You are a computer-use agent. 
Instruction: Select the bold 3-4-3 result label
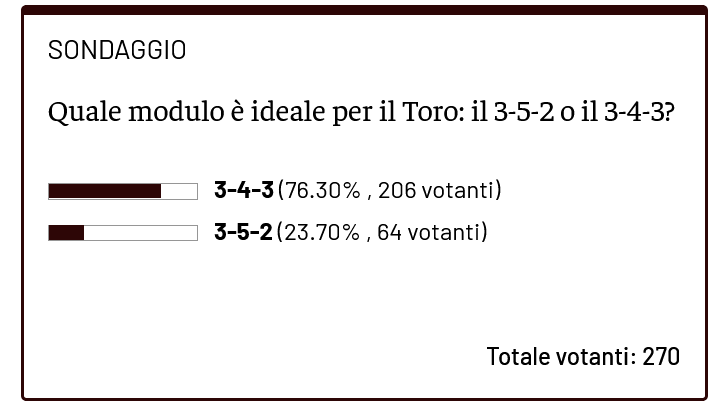(243, 190)
